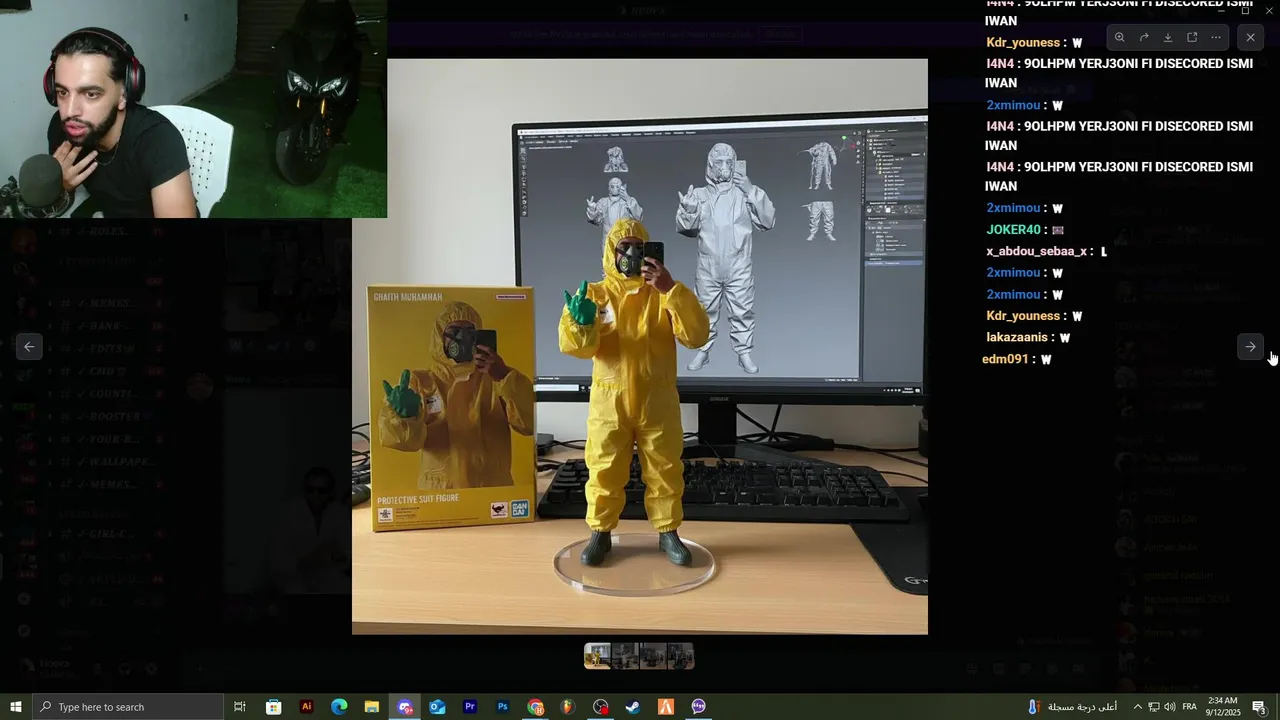The height and width of the screenshot is (720, 1280).
Task: Open Outlook from taskbar
Action: point(437,707)
